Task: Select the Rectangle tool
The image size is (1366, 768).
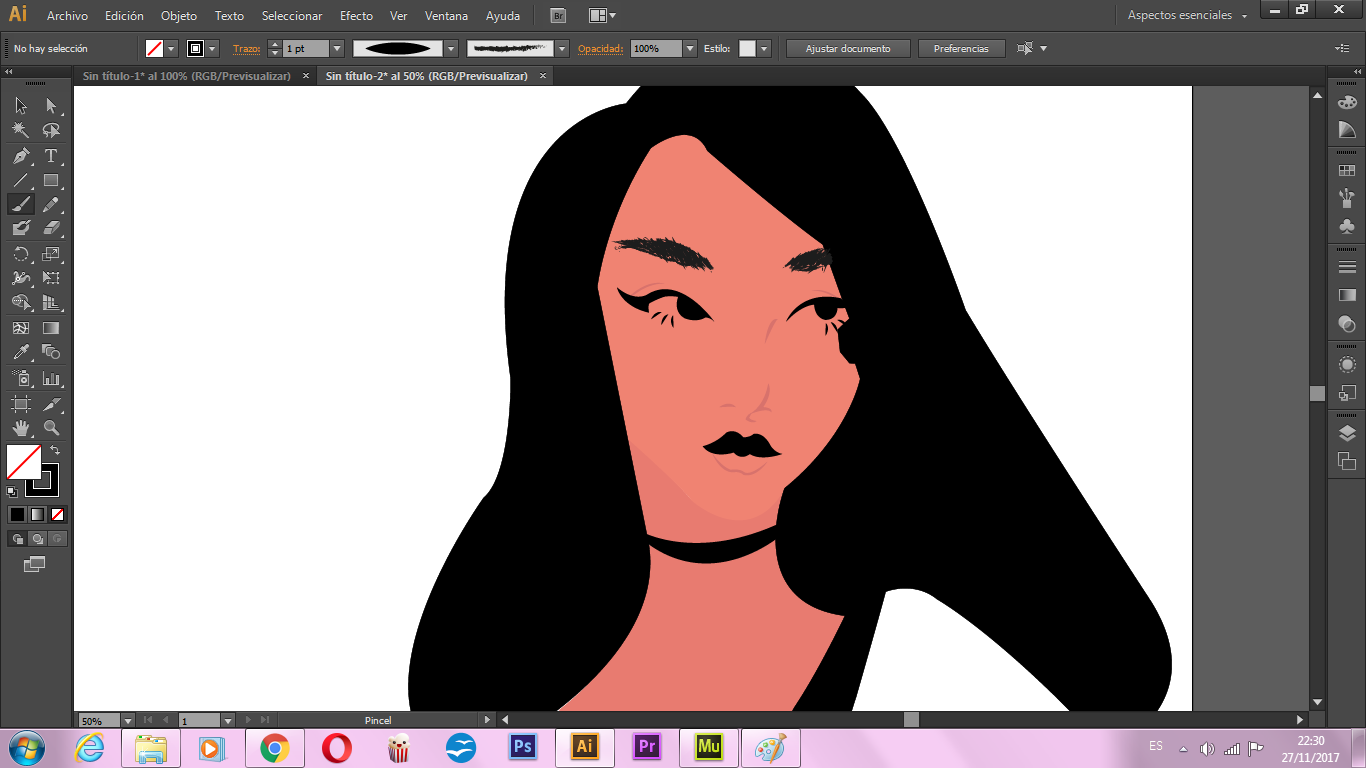Action: 51,180
